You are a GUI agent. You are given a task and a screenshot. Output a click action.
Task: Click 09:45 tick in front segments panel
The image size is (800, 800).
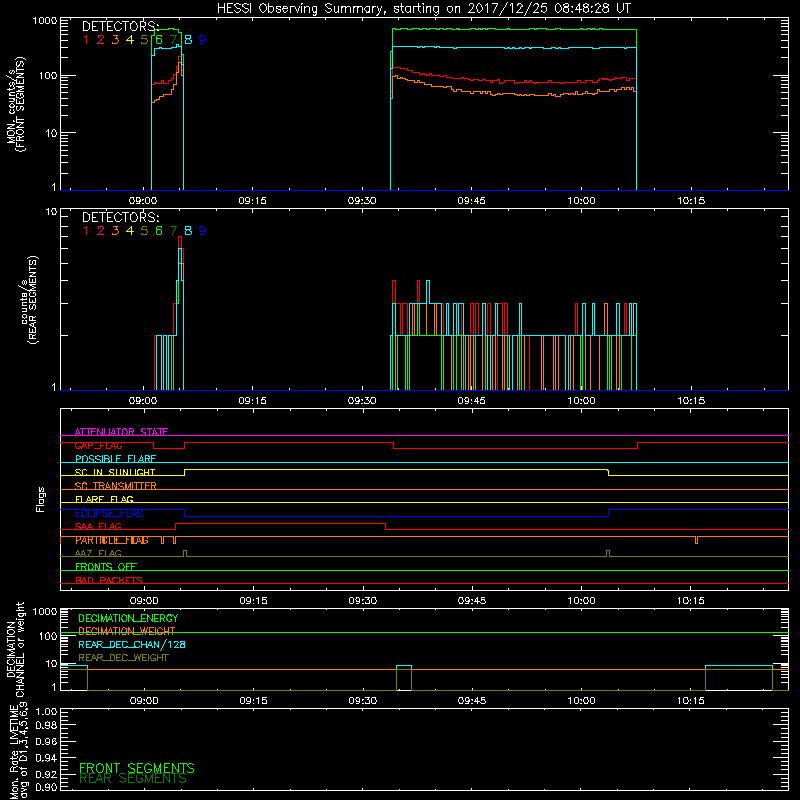click(471, 201)
